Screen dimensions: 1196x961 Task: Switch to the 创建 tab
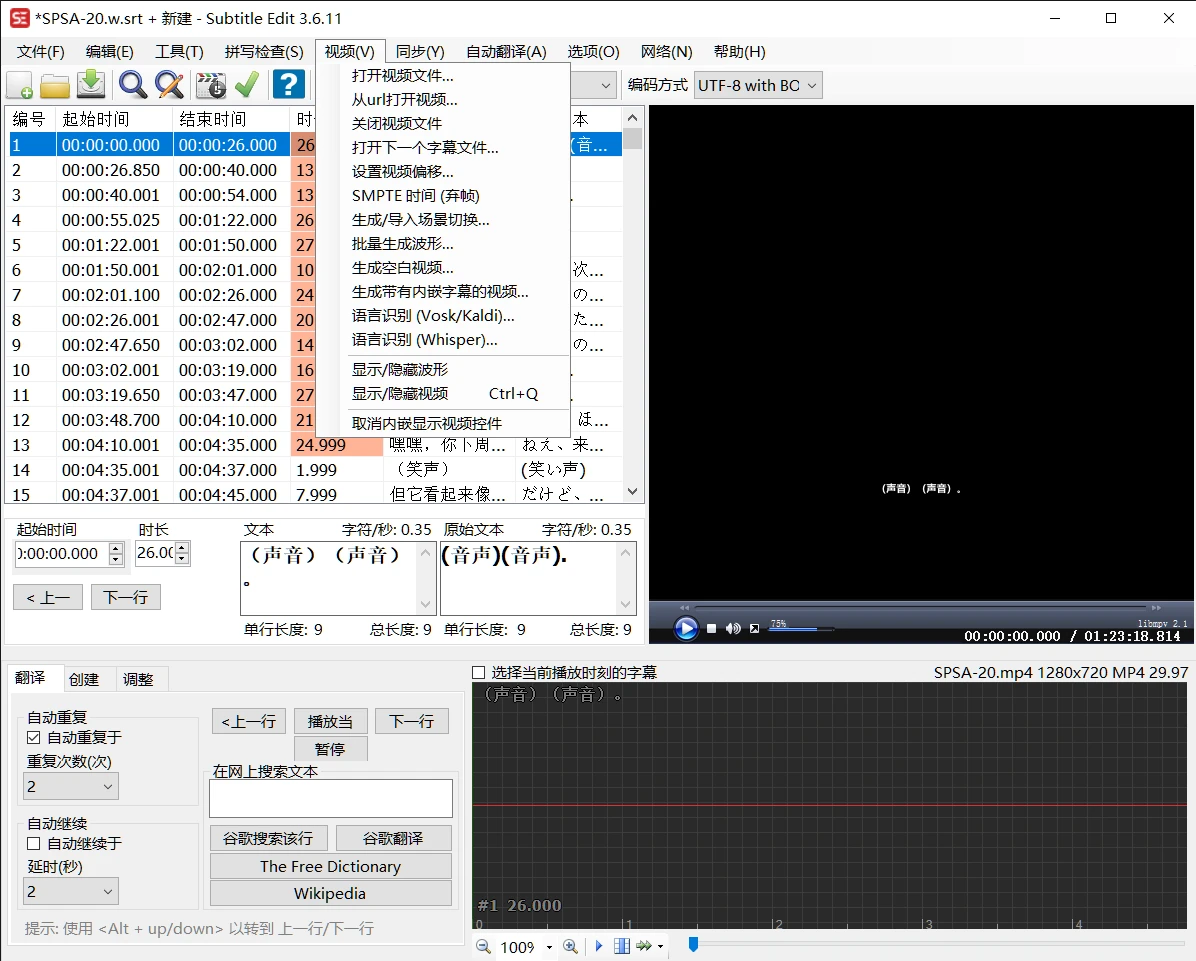(x=84, y=679)
